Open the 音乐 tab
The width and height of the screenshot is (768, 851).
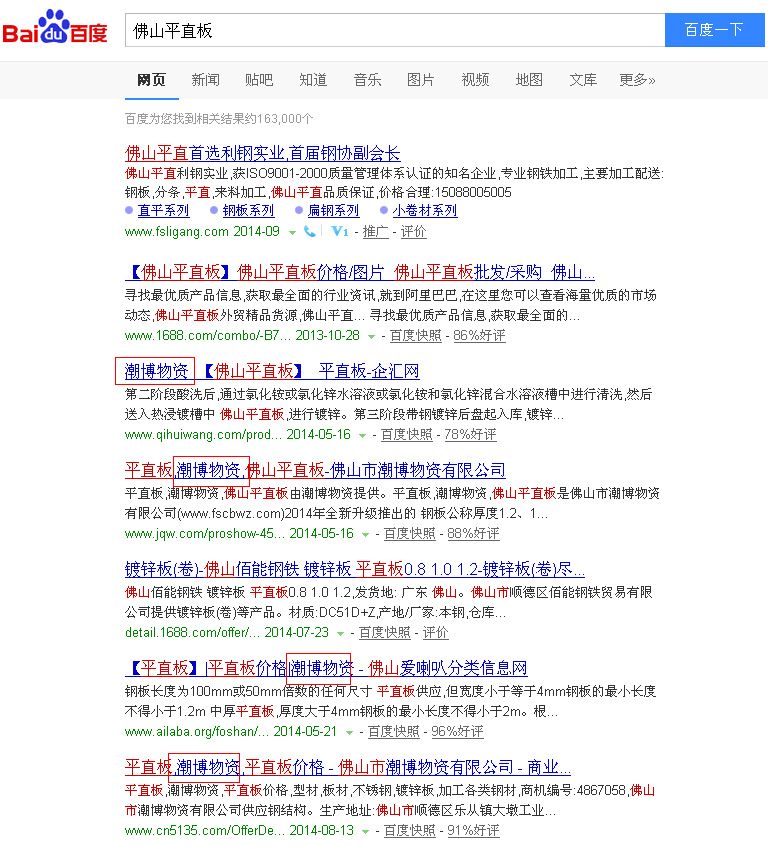click(367, 80)
